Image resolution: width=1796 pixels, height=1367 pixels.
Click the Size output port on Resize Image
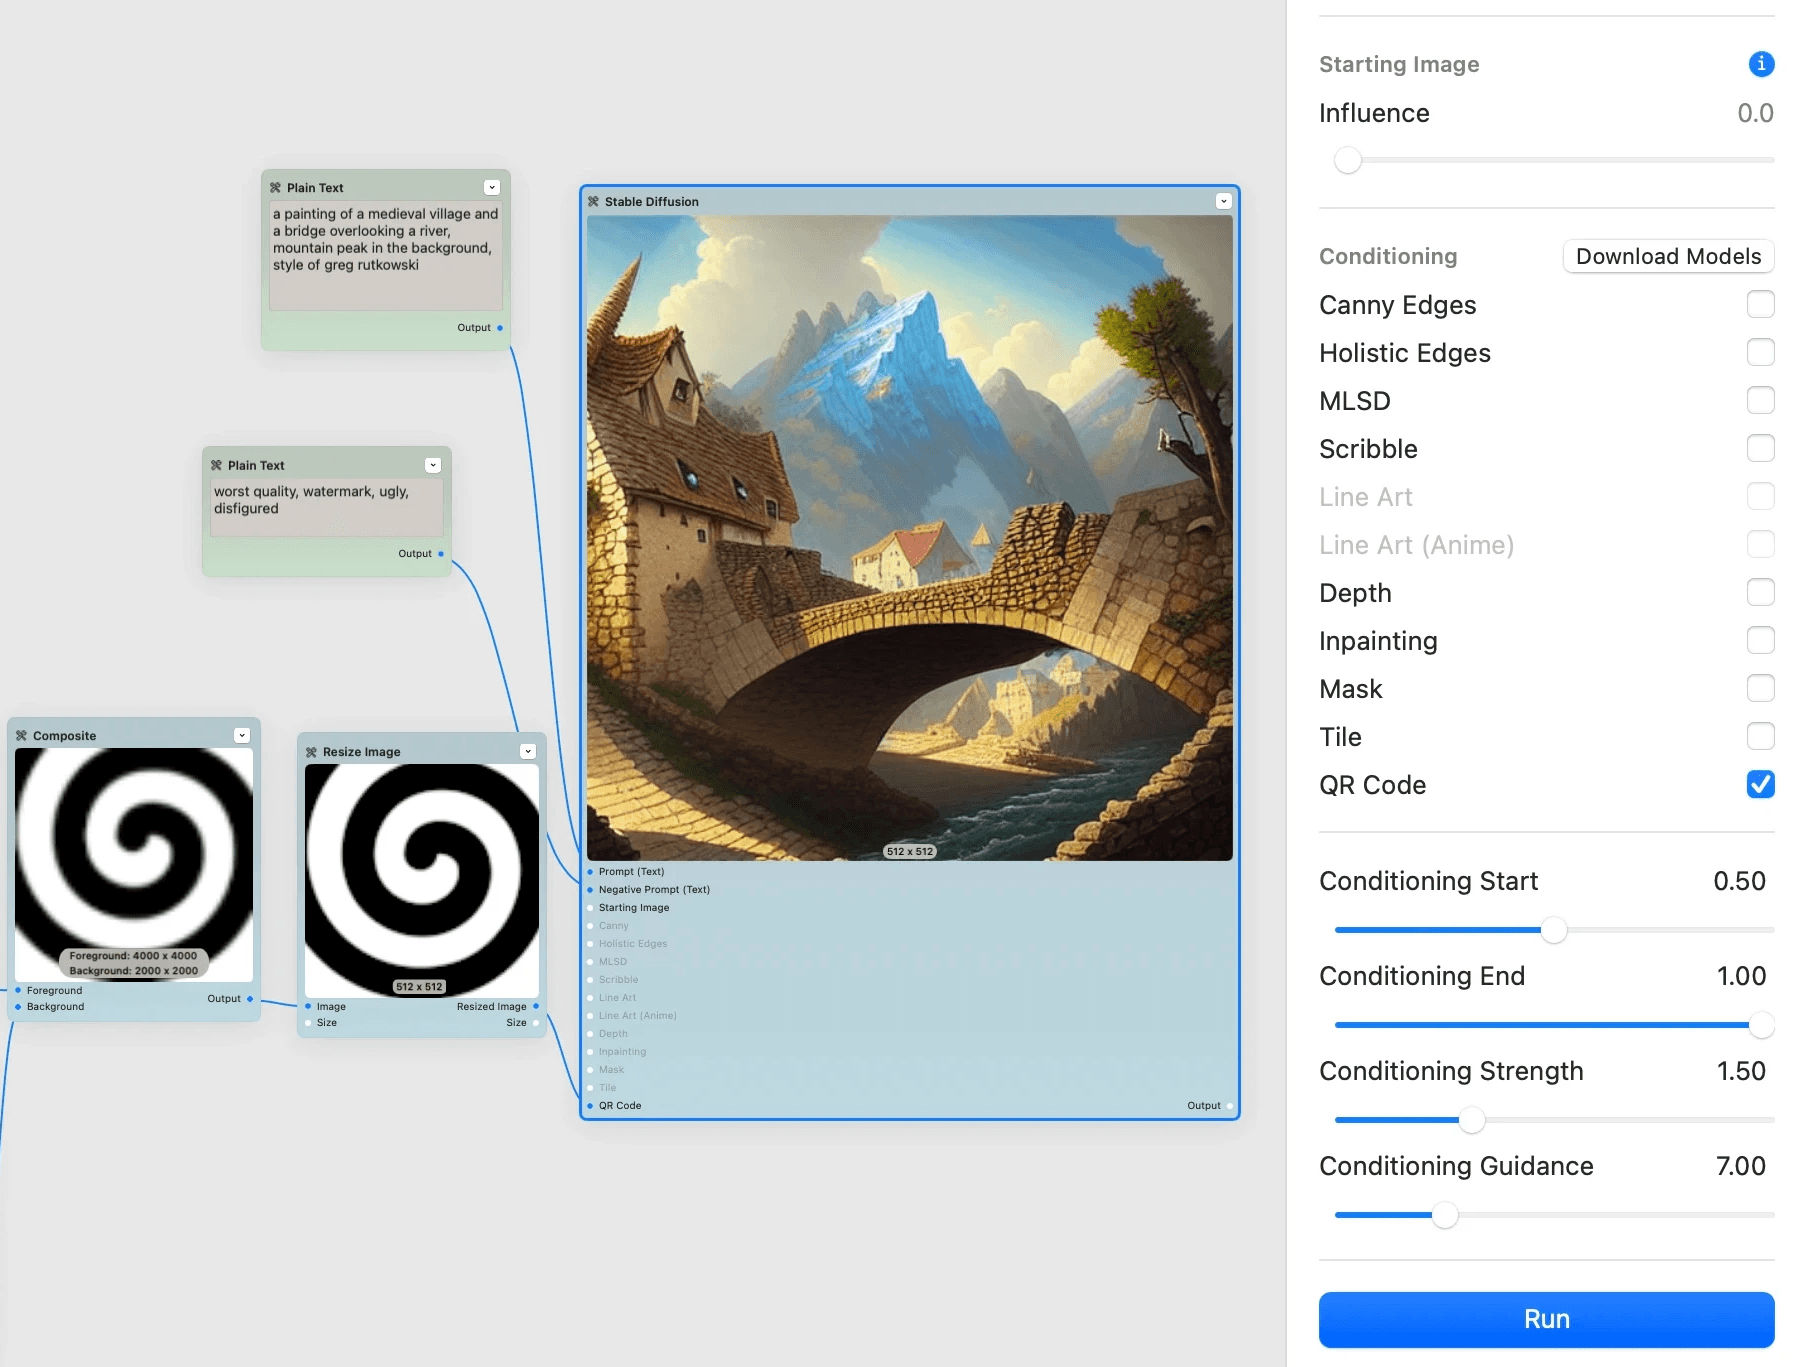pos(536,1023)
